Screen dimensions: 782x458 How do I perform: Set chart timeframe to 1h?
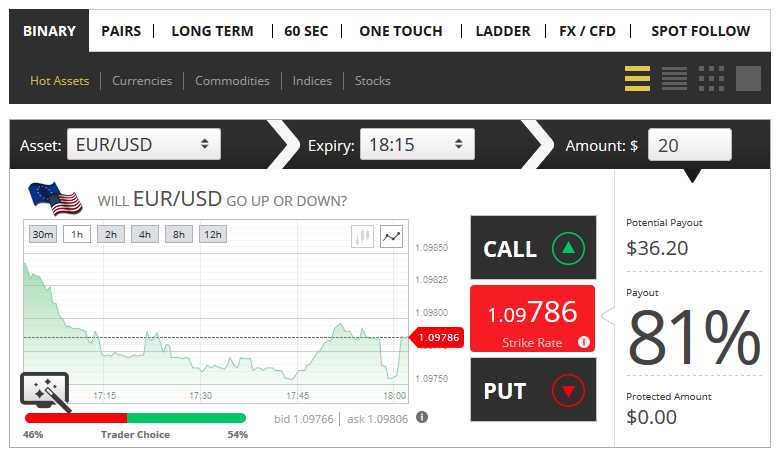pyautogui.click(x=77, y=234)
